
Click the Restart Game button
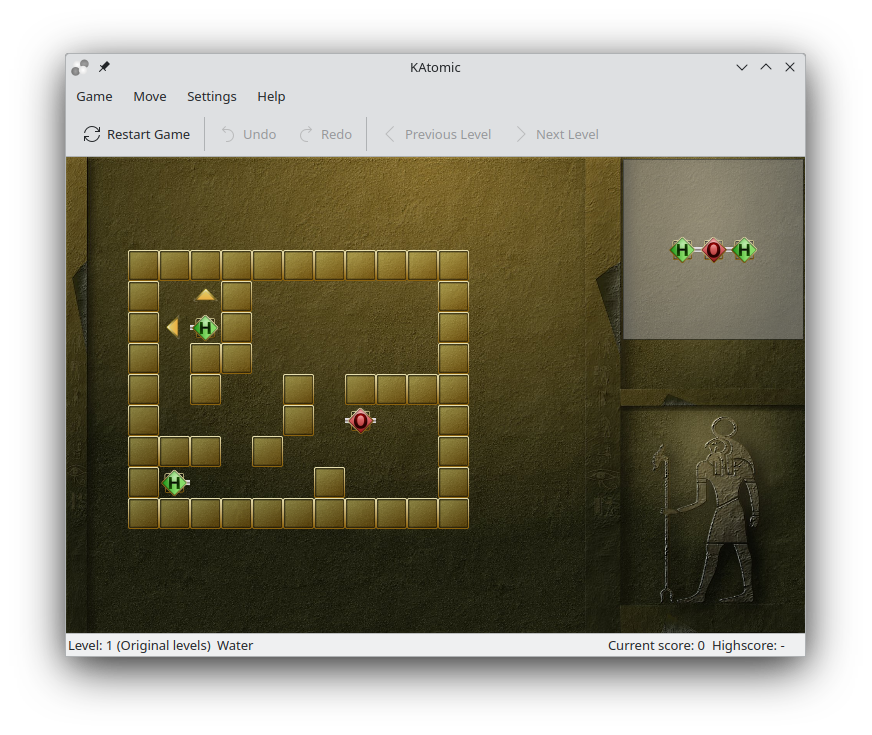pos(137,134)
